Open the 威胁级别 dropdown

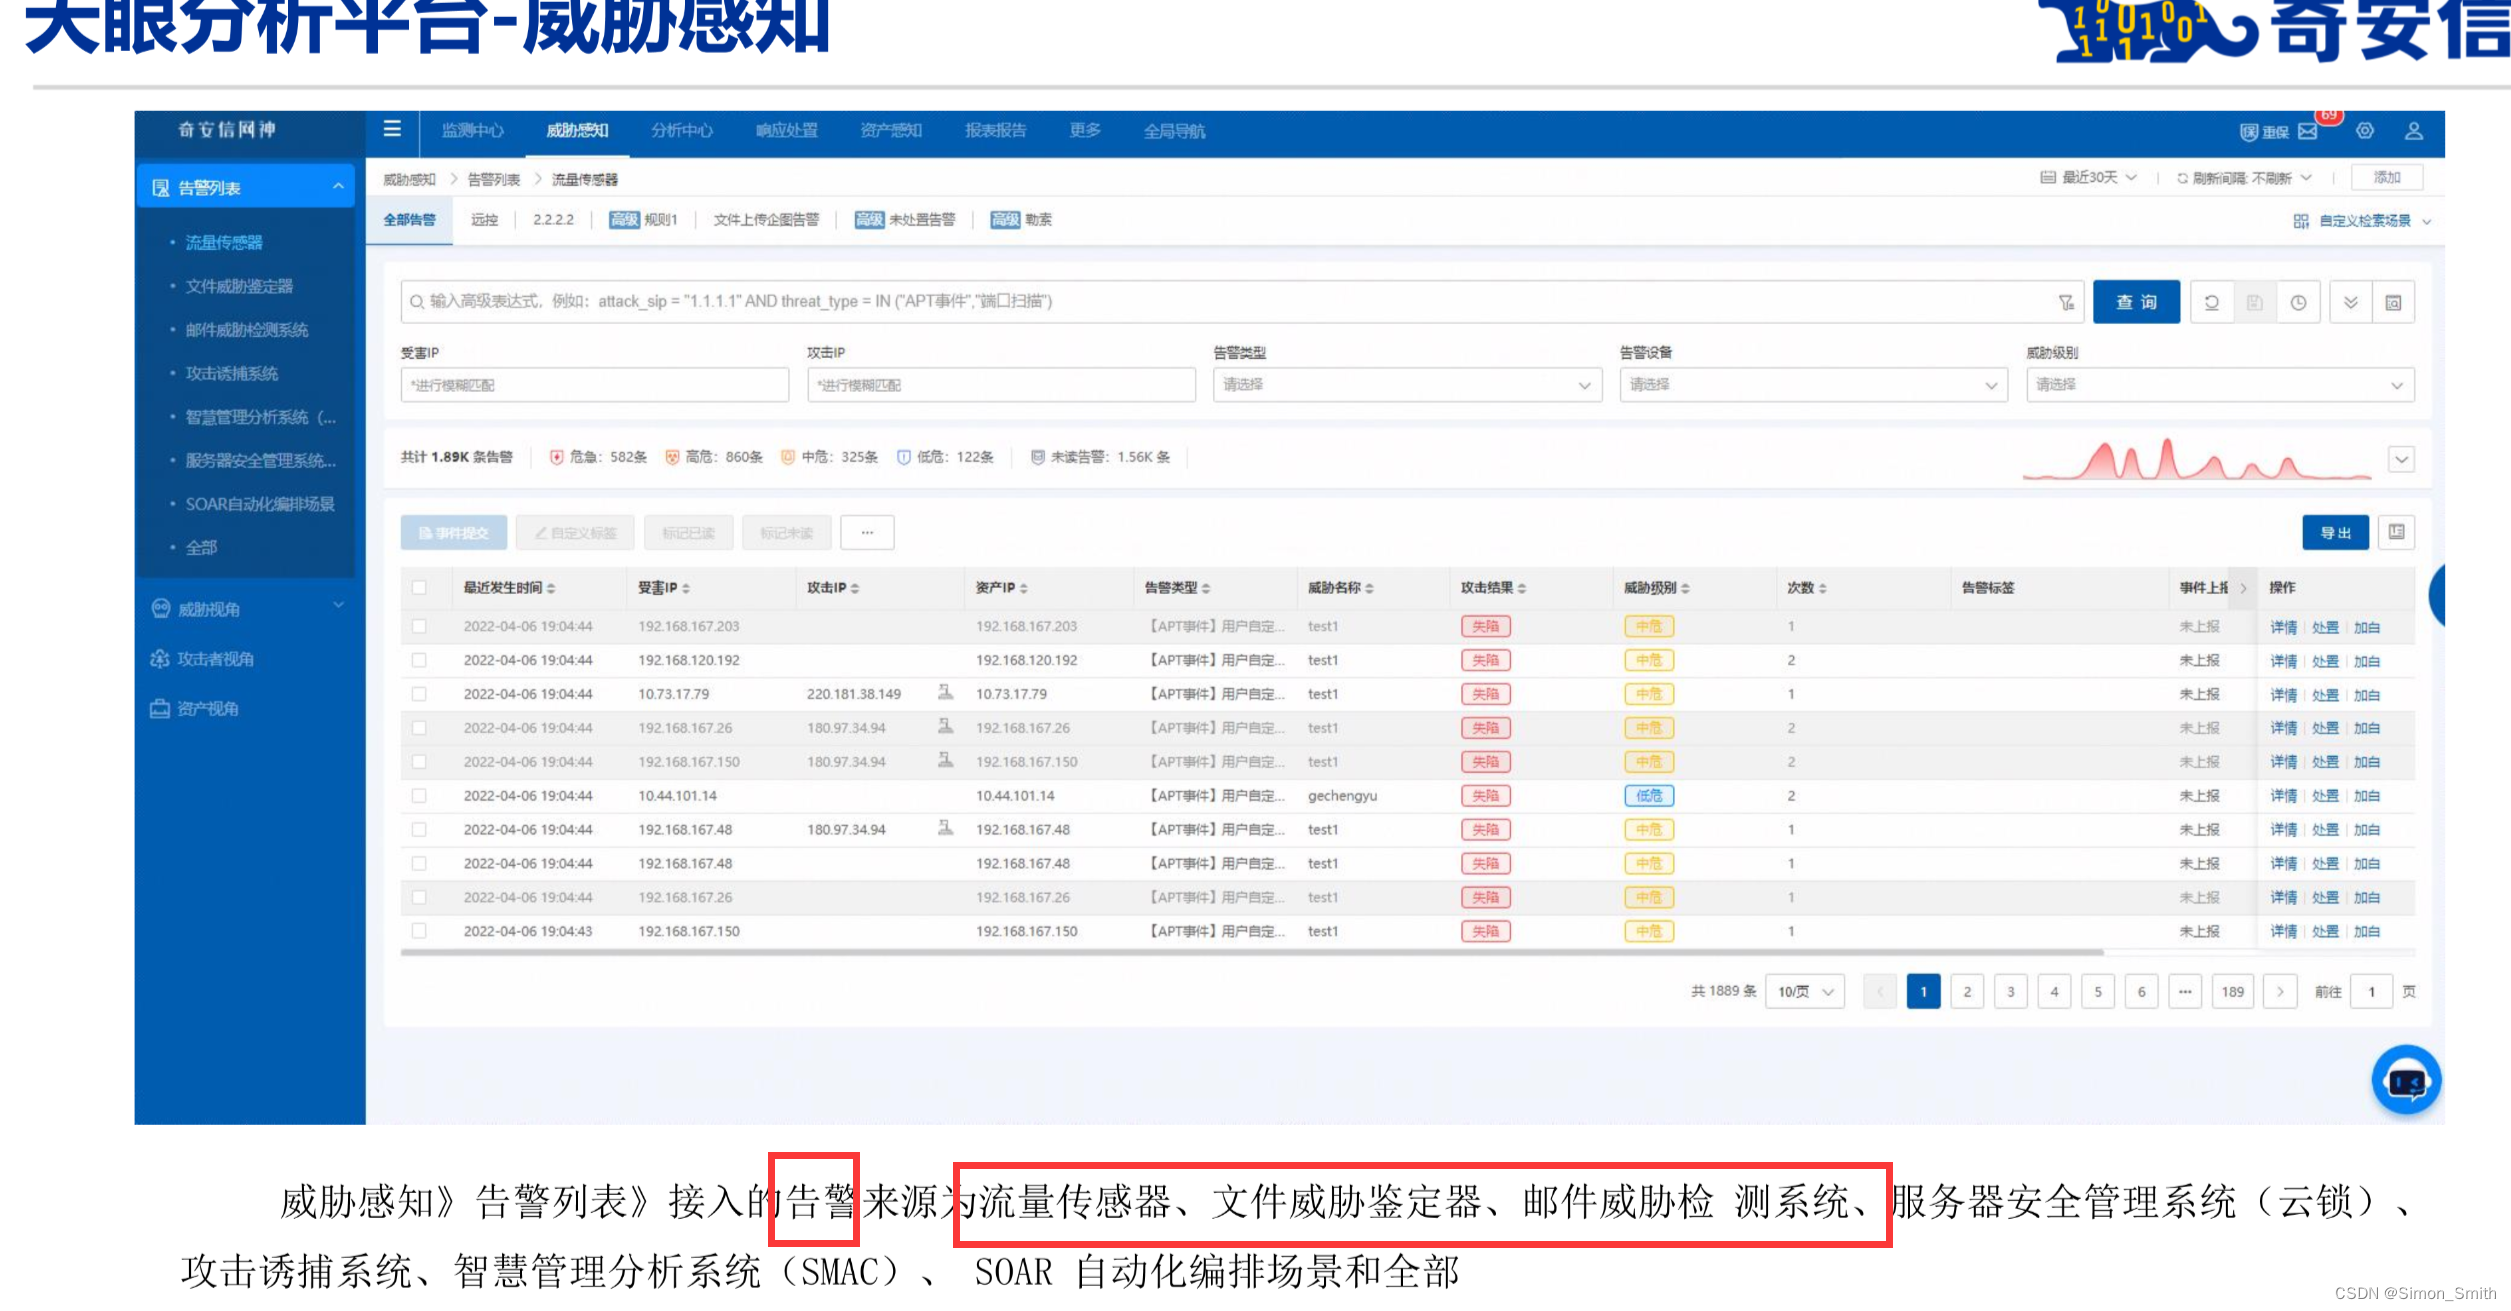pos(2219,385)
